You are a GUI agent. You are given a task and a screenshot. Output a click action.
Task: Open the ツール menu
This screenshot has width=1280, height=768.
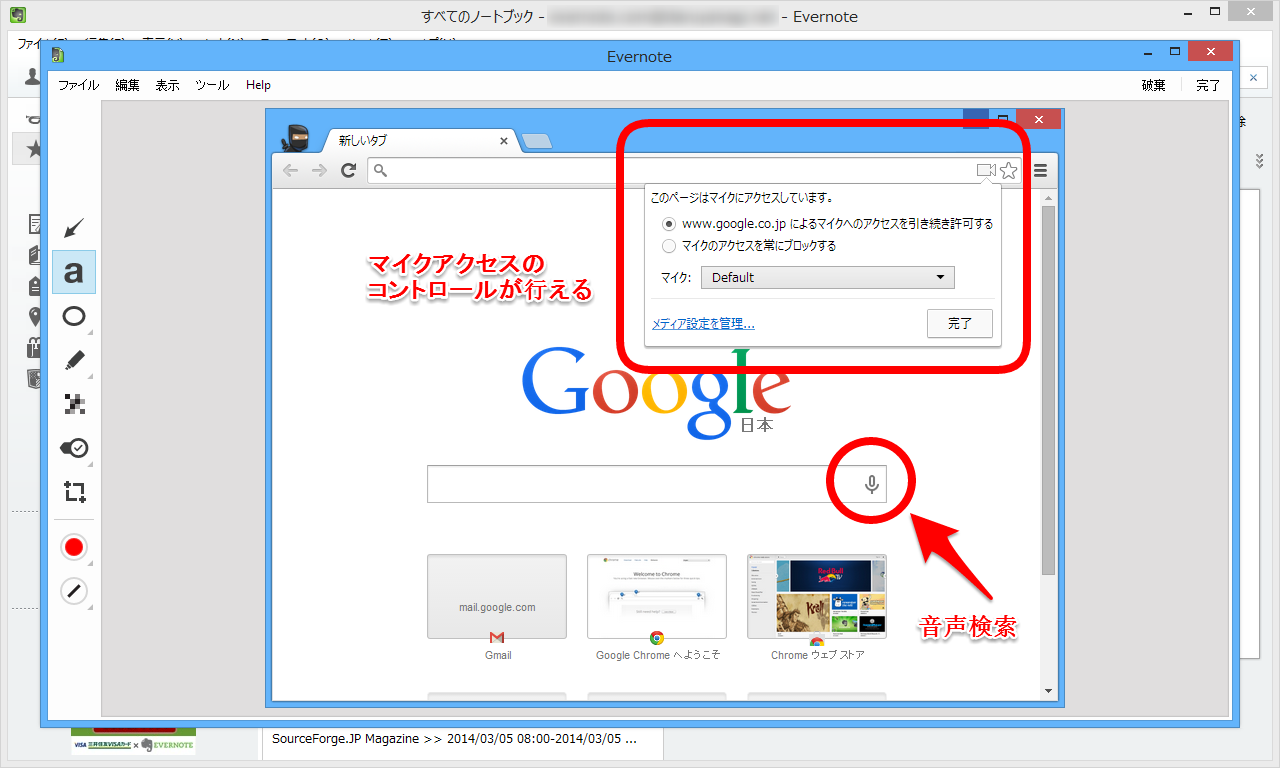click(x=211, y=85)
